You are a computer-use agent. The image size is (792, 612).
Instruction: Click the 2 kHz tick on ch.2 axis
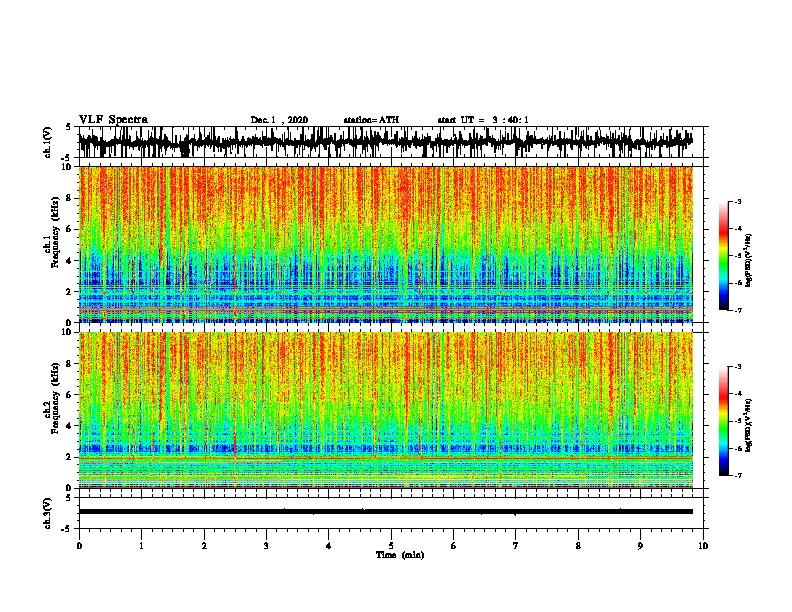70,457
